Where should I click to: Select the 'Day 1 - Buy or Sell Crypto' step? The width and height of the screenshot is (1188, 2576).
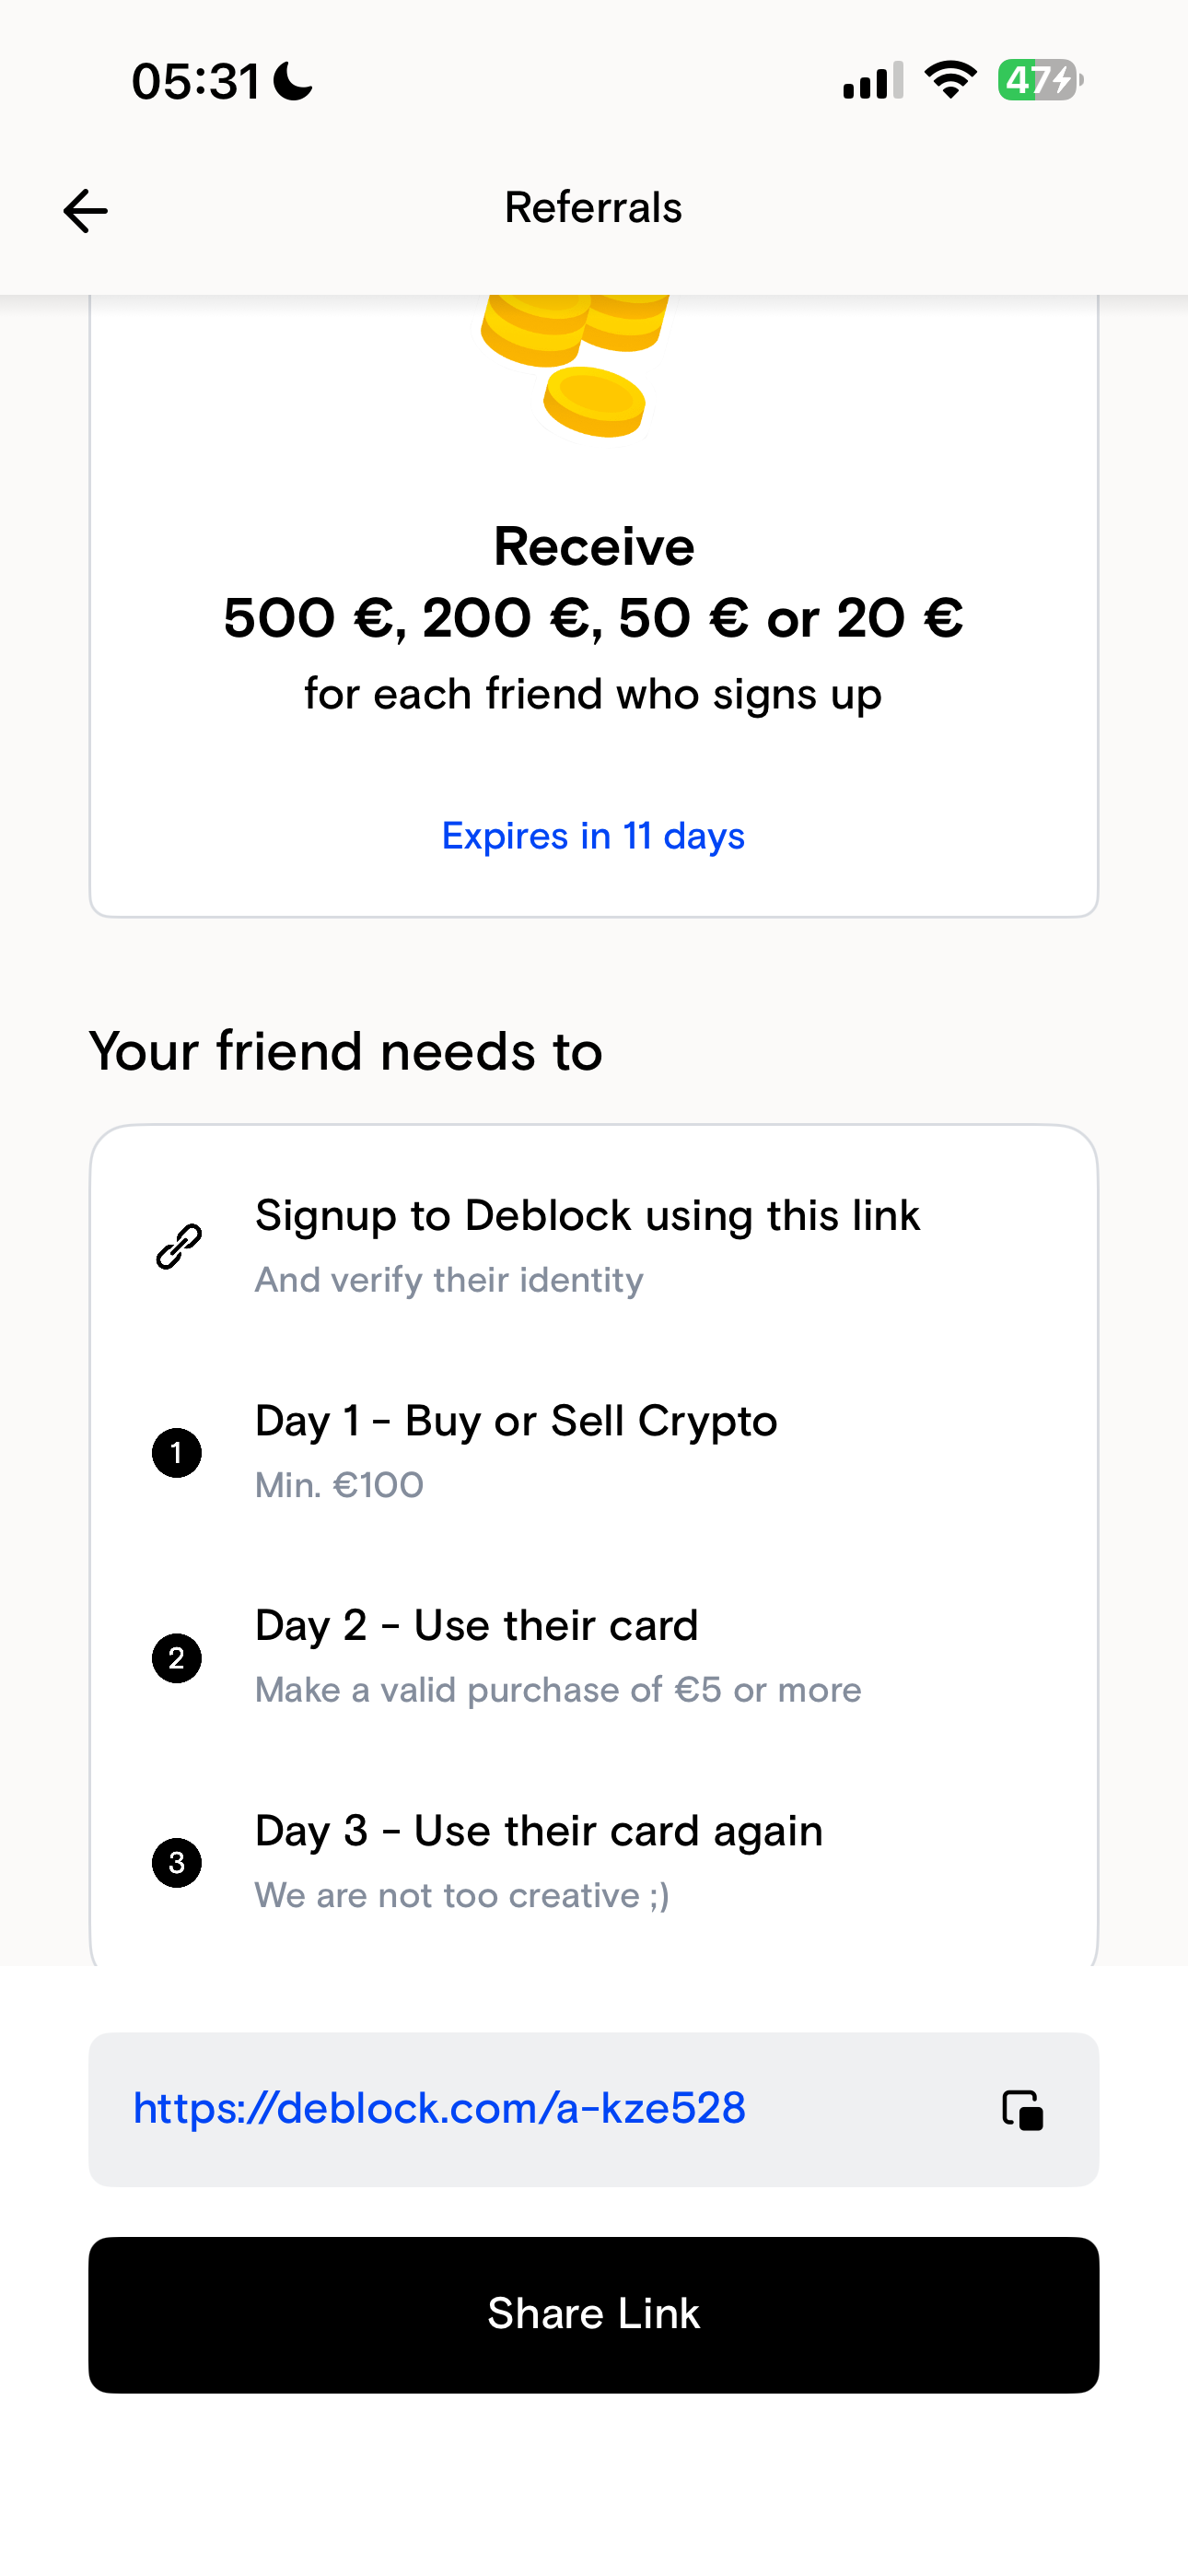click(x=516, y=1421)
